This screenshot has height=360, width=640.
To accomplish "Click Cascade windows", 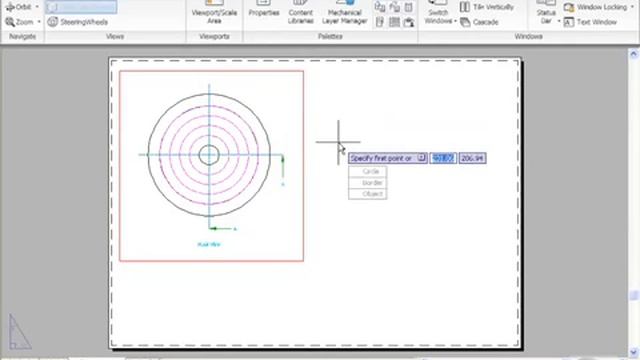I will point(480,22).
